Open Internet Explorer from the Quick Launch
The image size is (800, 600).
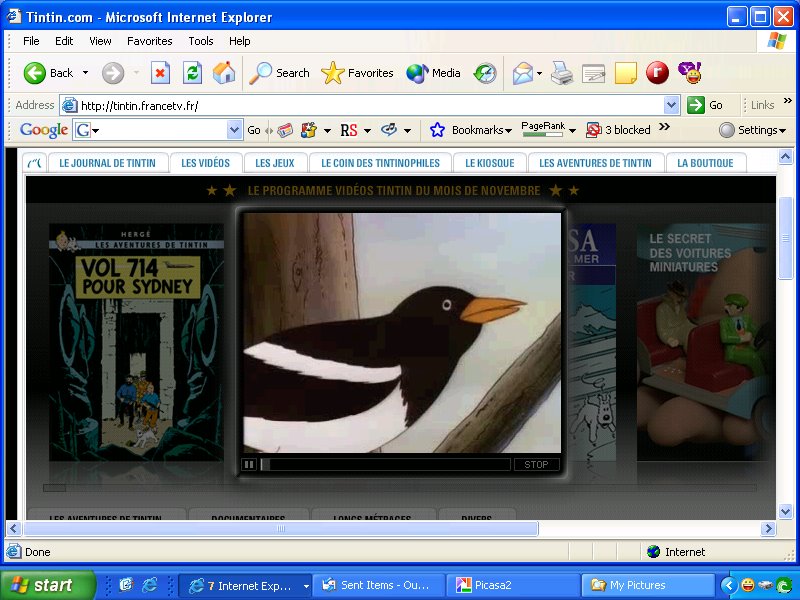pyautogui.click(x=149, y=585)
